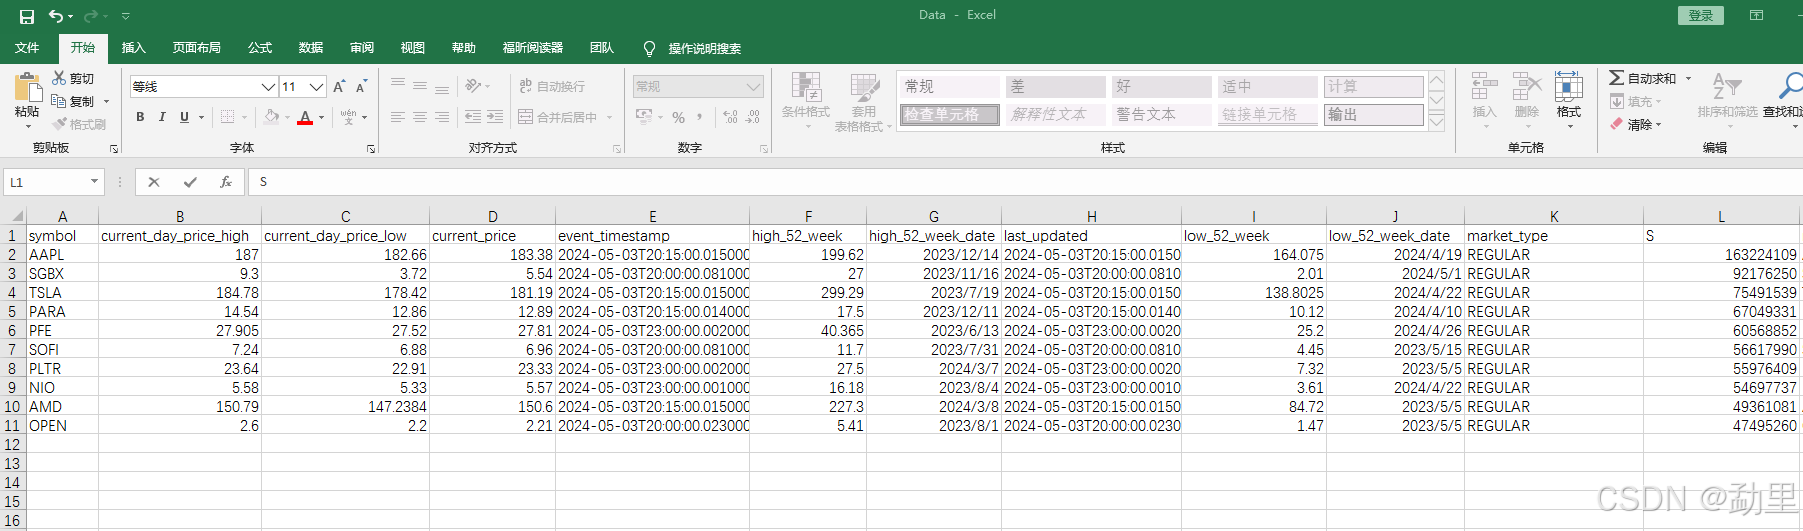
Task: Click the formula bar cancel X icon
Action: (x=153, y=182)
